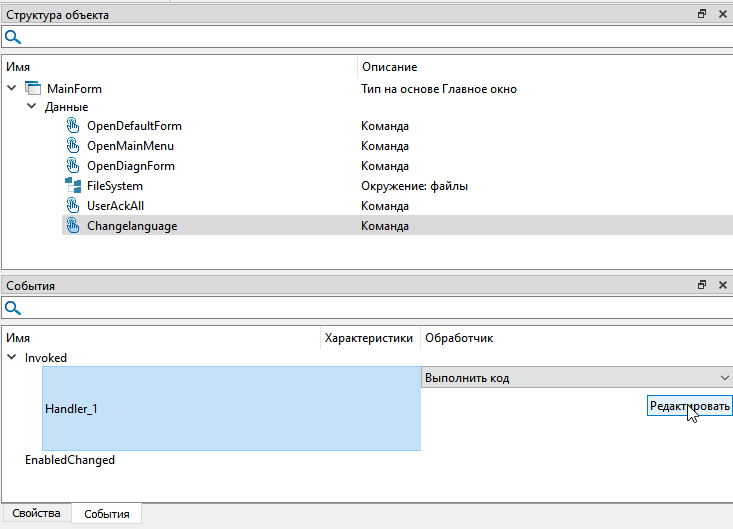Click the Changelanguage command icon
The height and width of the screenshot is (529, 733).
click(x=72, y=226)
